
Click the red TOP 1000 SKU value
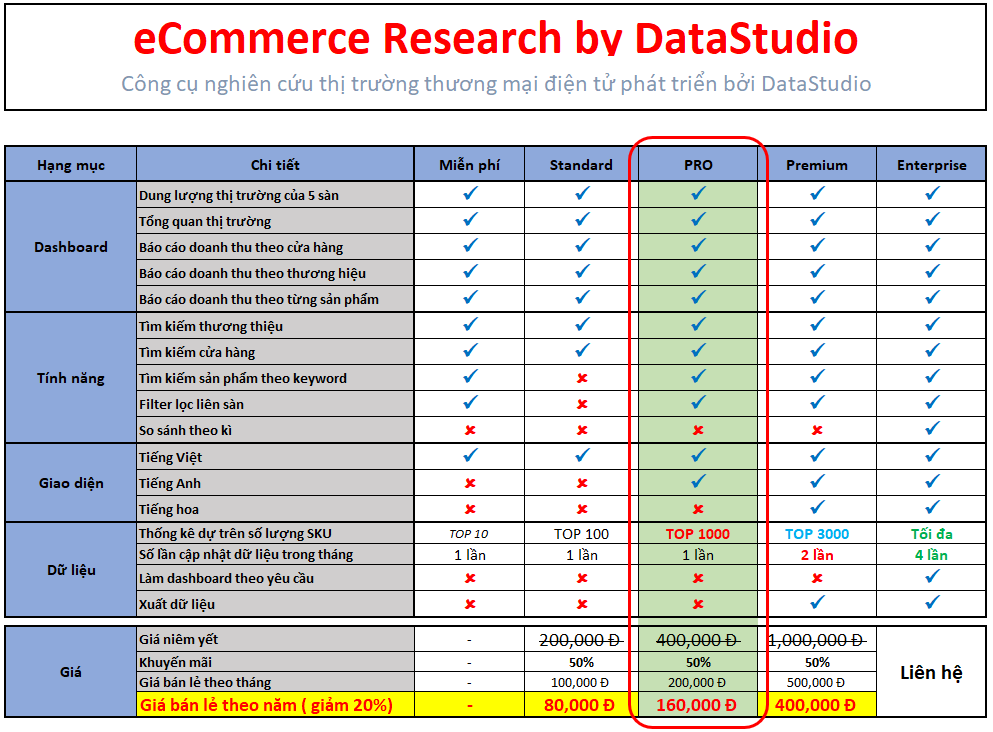pyautogui.click(x=698, y=534)
